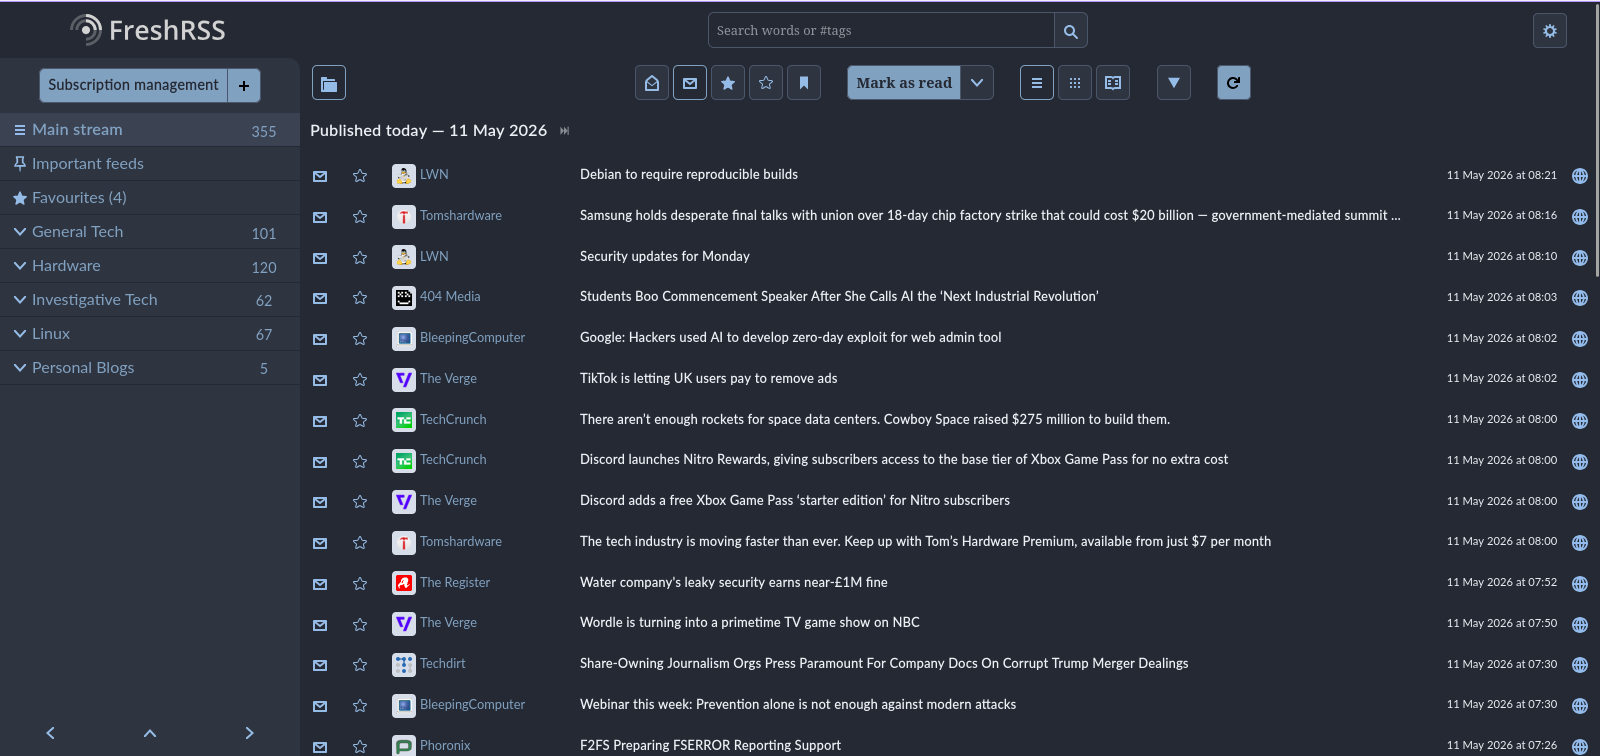Toggle read state for Debian reproducible builds

pos(320,176)
